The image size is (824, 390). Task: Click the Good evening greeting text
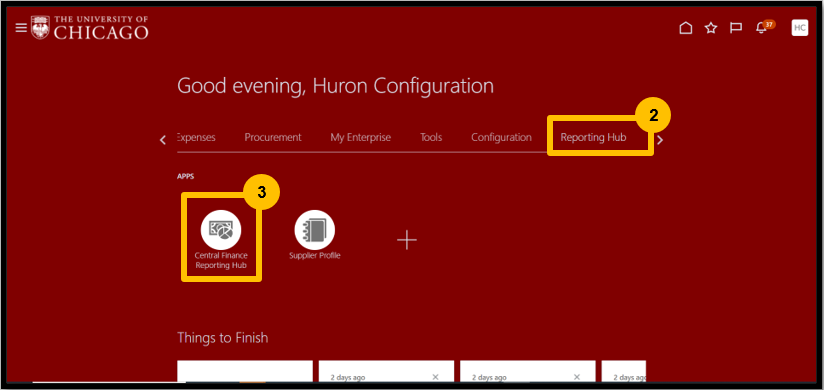335,86
